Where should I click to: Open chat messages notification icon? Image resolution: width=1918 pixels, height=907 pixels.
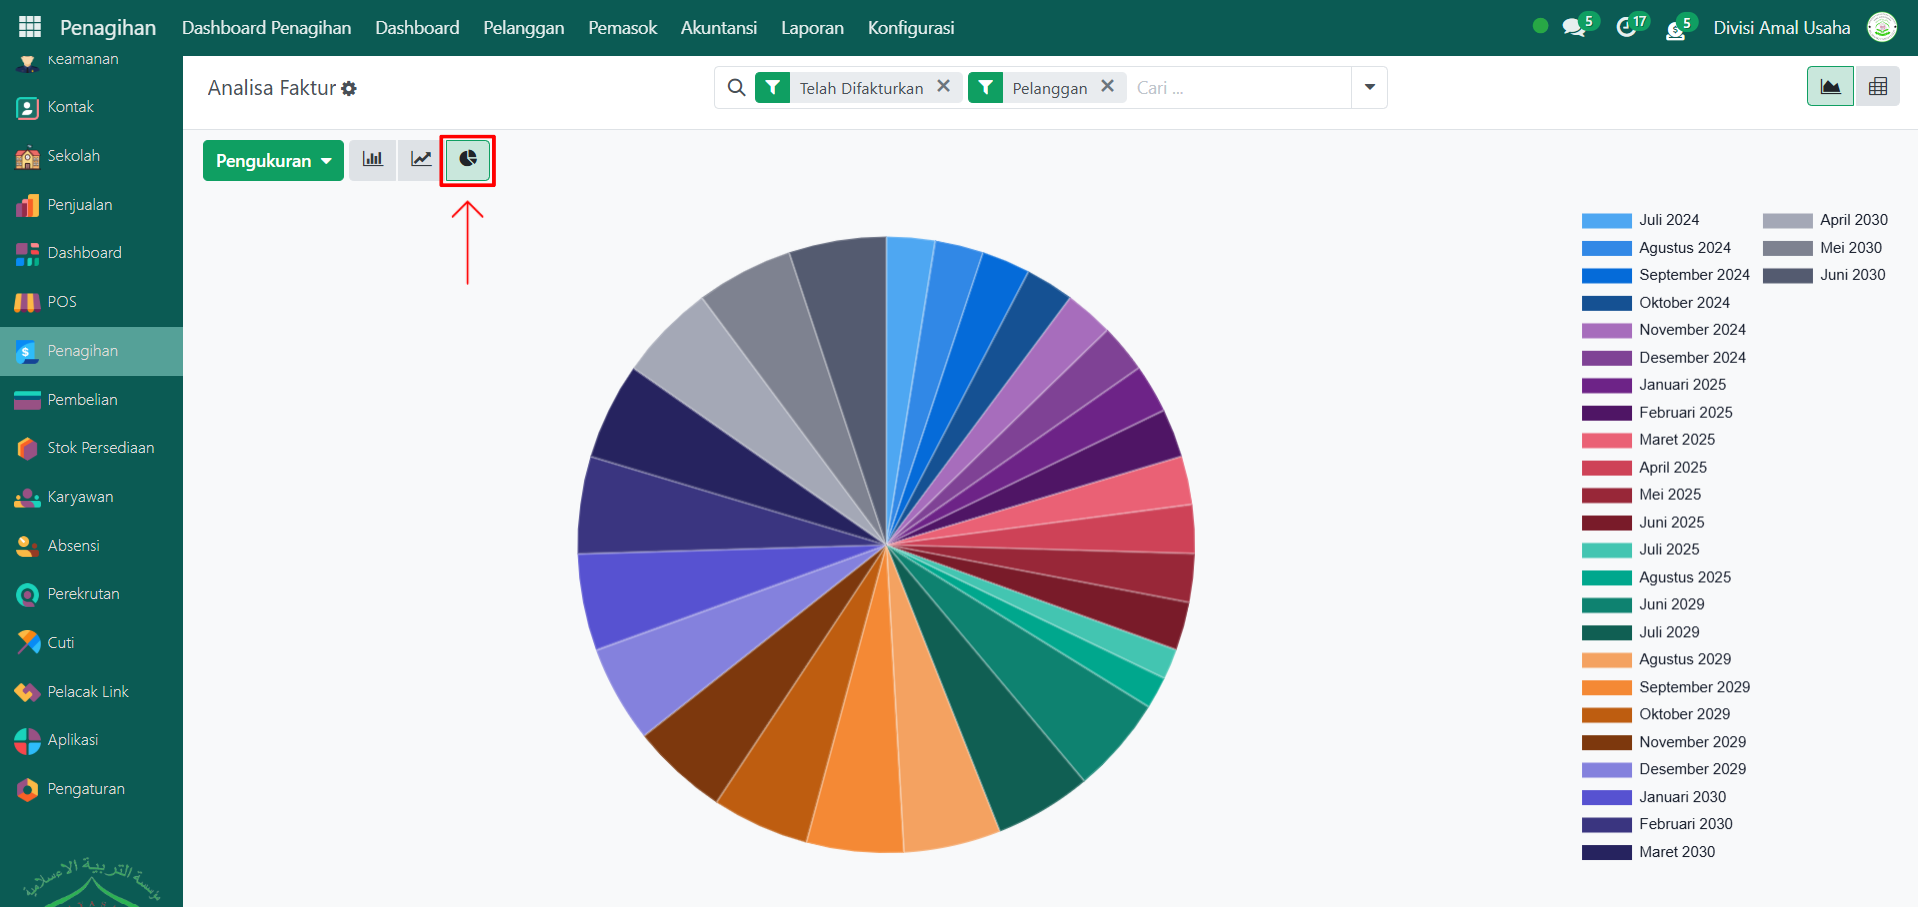click(1574, 27)
